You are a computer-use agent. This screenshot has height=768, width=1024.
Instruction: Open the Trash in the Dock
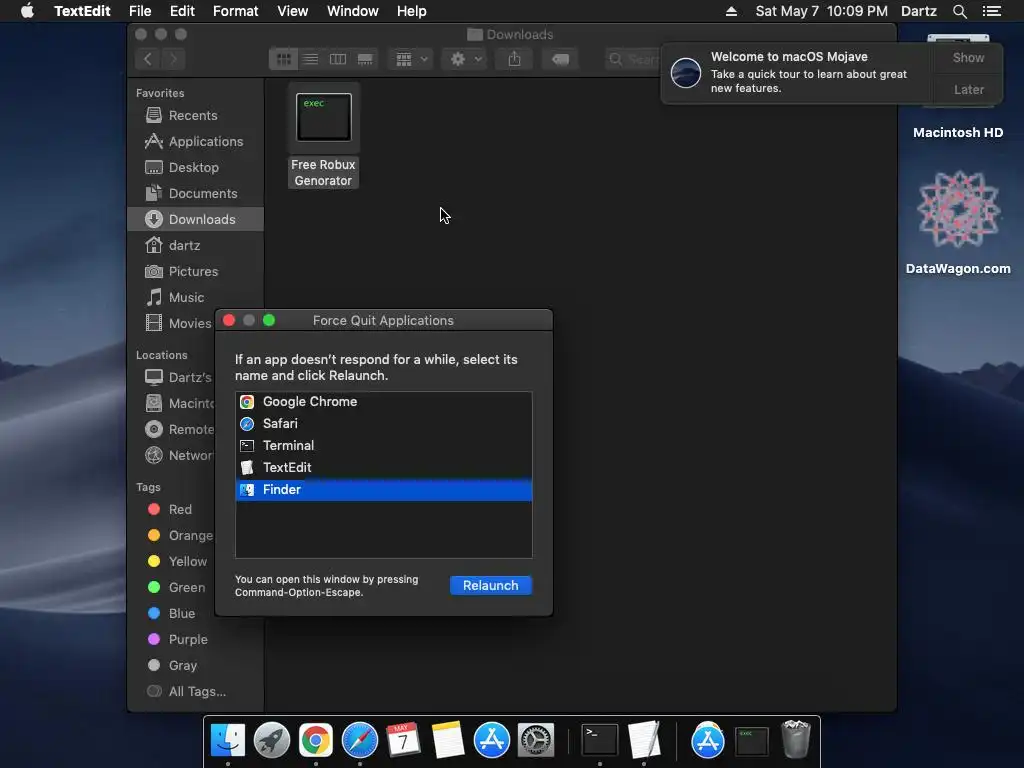tap(795, 739)
